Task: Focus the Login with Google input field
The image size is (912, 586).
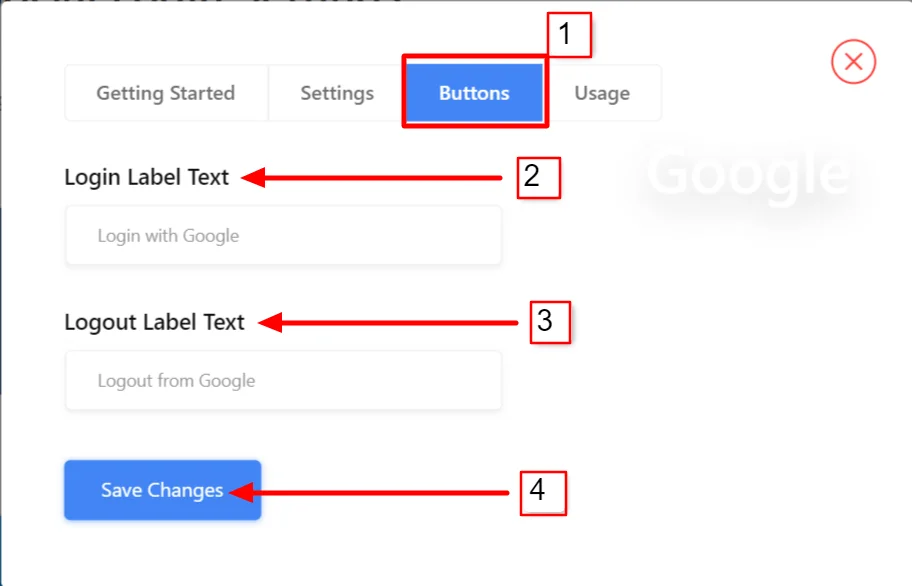Action: 283,236
